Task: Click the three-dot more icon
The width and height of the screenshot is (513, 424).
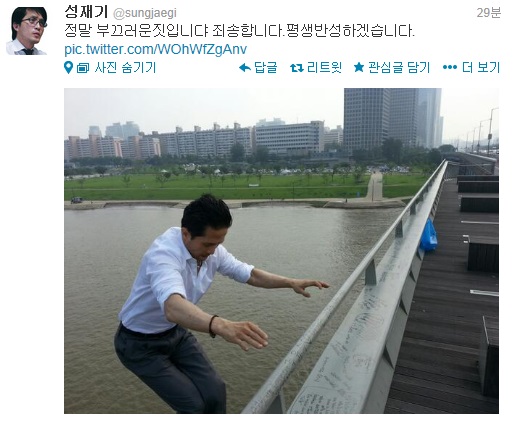Action: pyautogui.click(x=450, y=68)
